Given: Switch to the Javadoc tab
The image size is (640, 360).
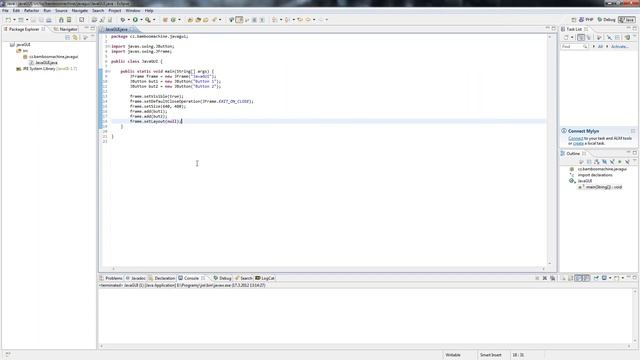Looking at the screenshot, I should [x=135, y=278].
